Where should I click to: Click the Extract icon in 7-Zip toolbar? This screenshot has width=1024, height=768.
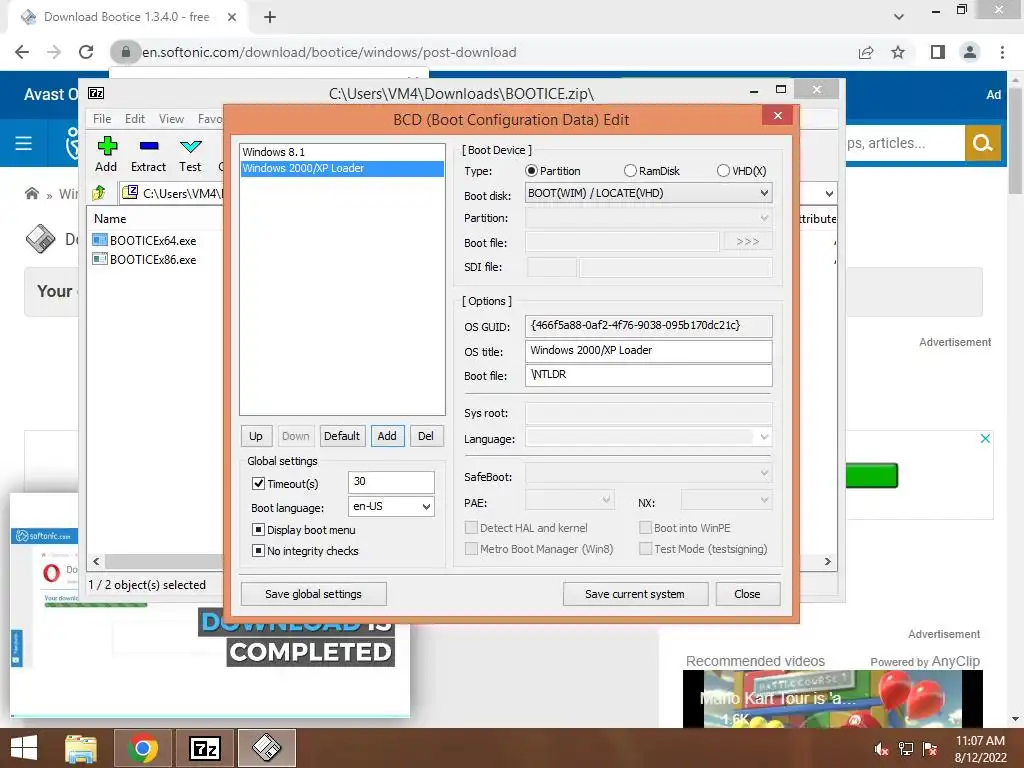pyautogui.click(x=149, y=146)
